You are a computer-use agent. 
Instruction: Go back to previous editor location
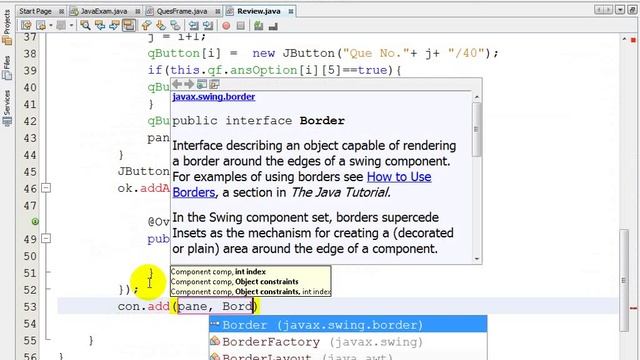point(41,26)
